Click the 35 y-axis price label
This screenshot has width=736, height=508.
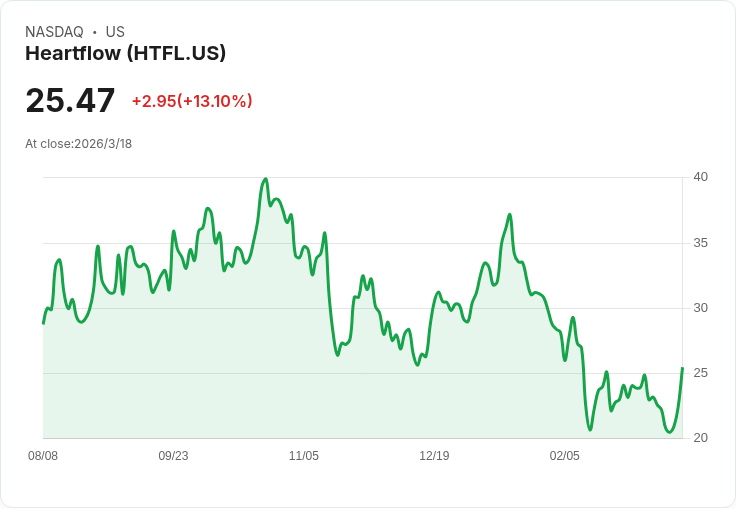click(x=700, y=243)
